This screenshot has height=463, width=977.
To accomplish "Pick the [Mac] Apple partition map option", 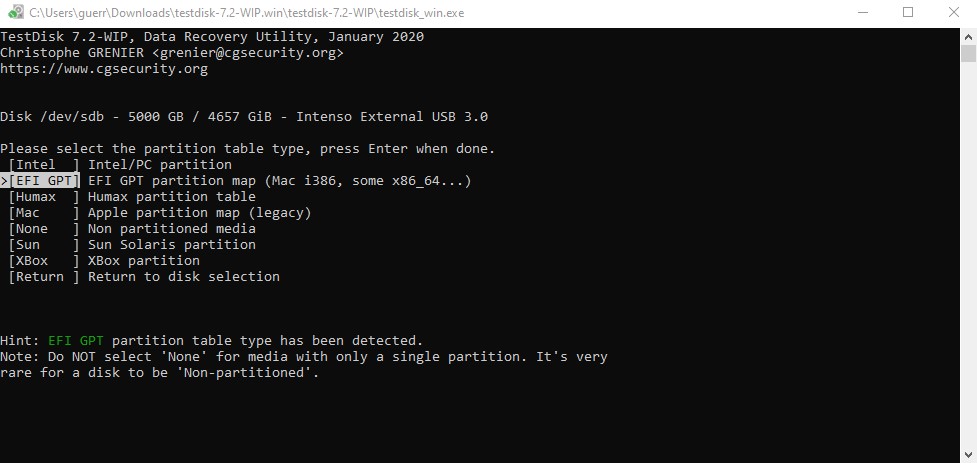I will 44,213.
